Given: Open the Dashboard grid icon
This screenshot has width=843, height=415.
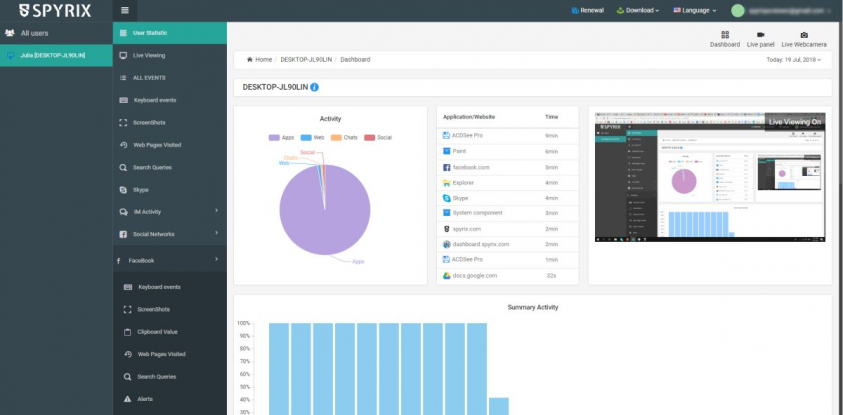Looking at the screenshot, I should coord(725,35).
